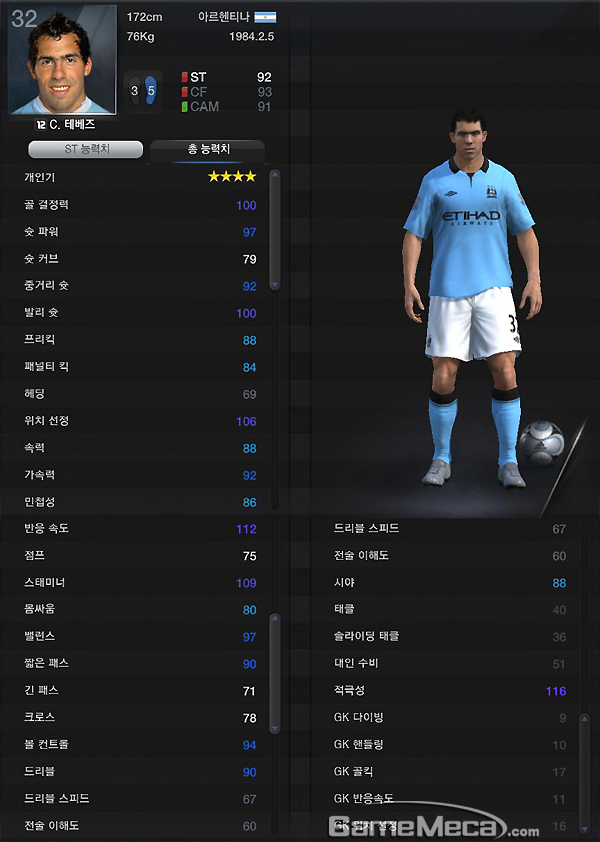
Task: Click the 3D player model in Etihad kit
Action: click(471, 299)
